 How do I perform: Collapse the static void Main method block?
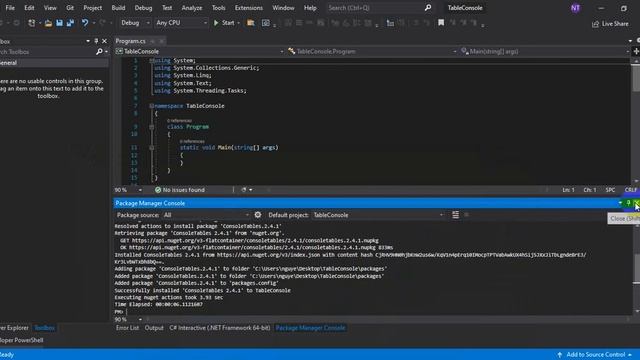151,148
